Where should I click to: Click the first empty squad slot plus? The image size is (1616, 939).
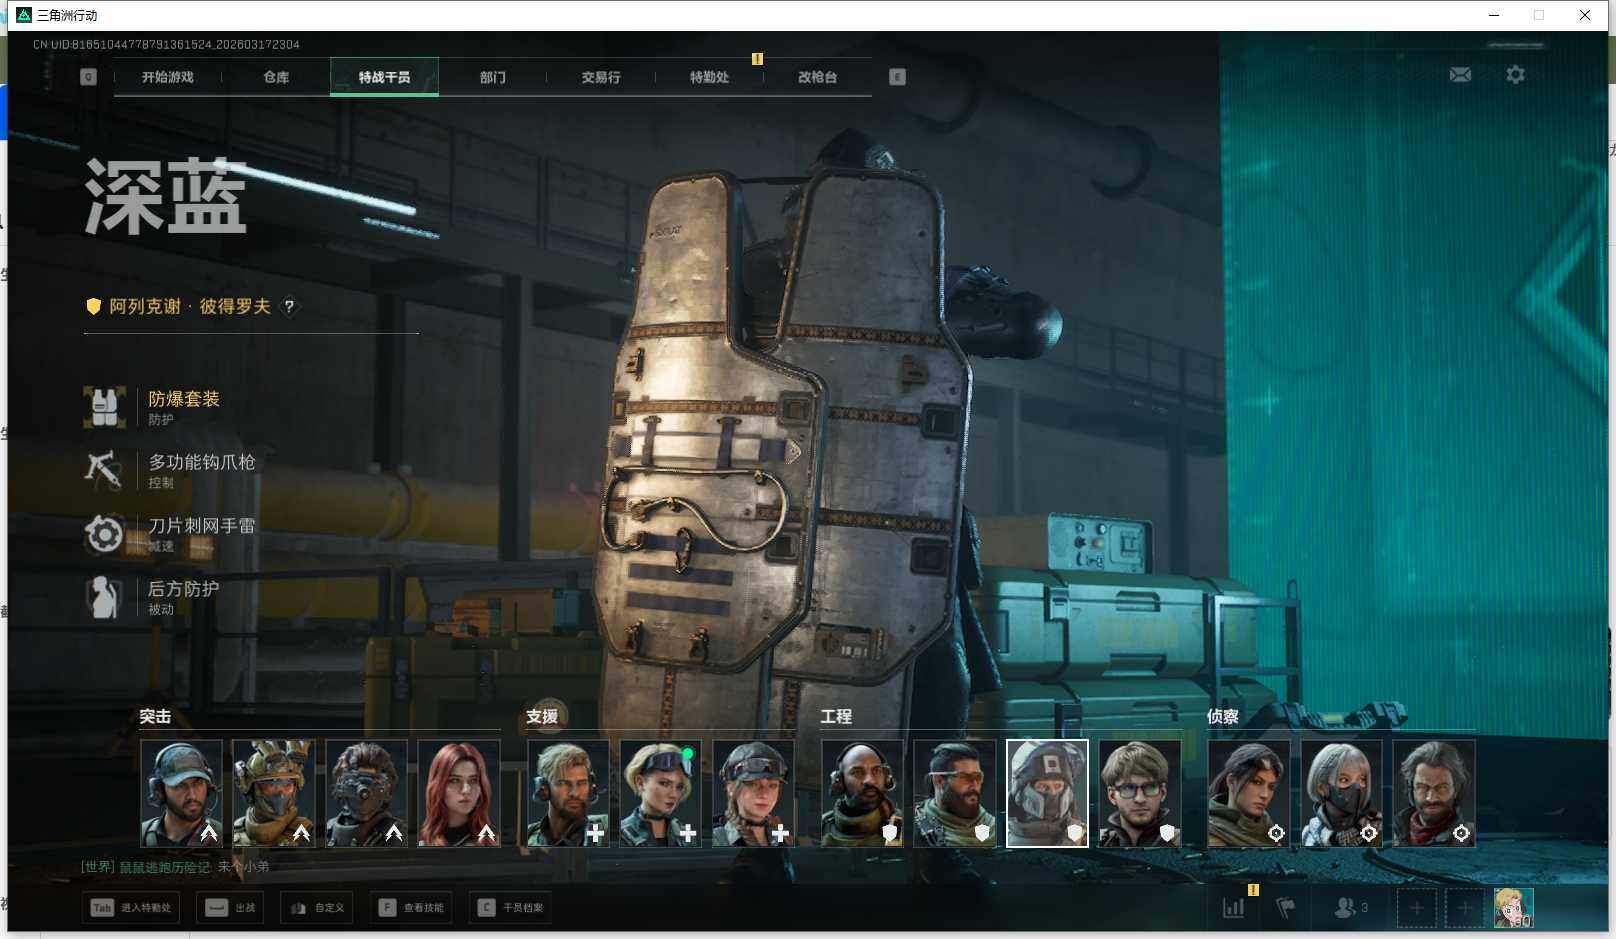[1416, 907]
